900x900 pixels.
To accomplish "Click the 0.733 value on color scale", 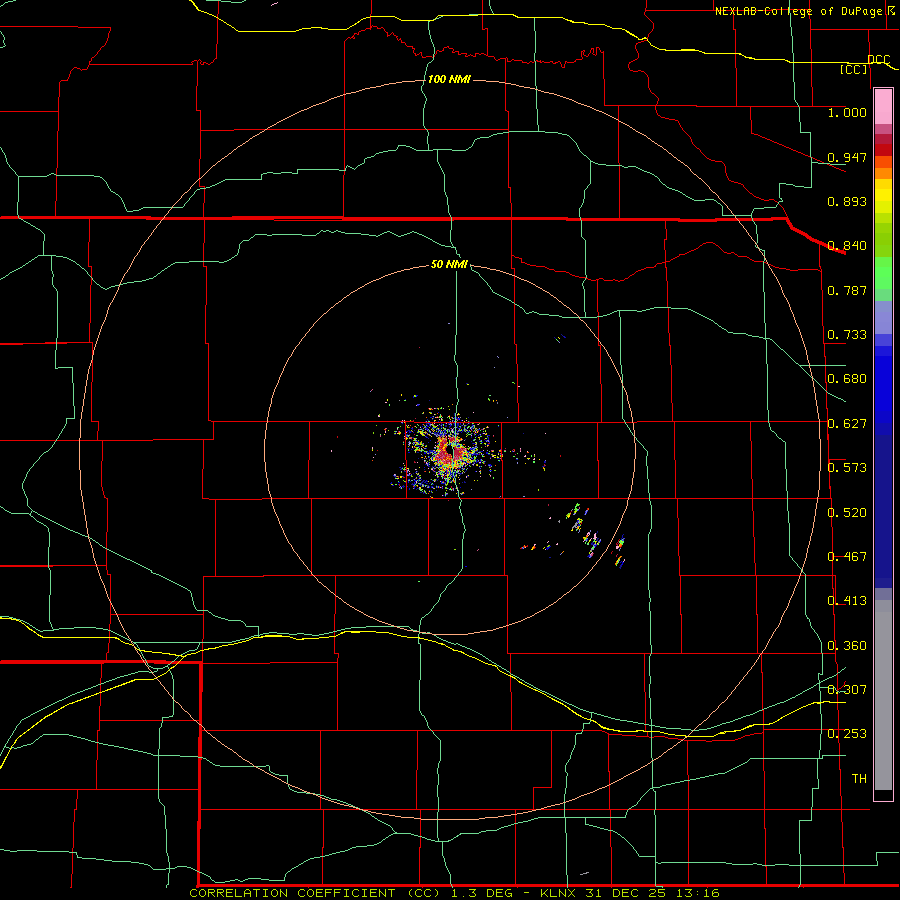I will (847, 335).
